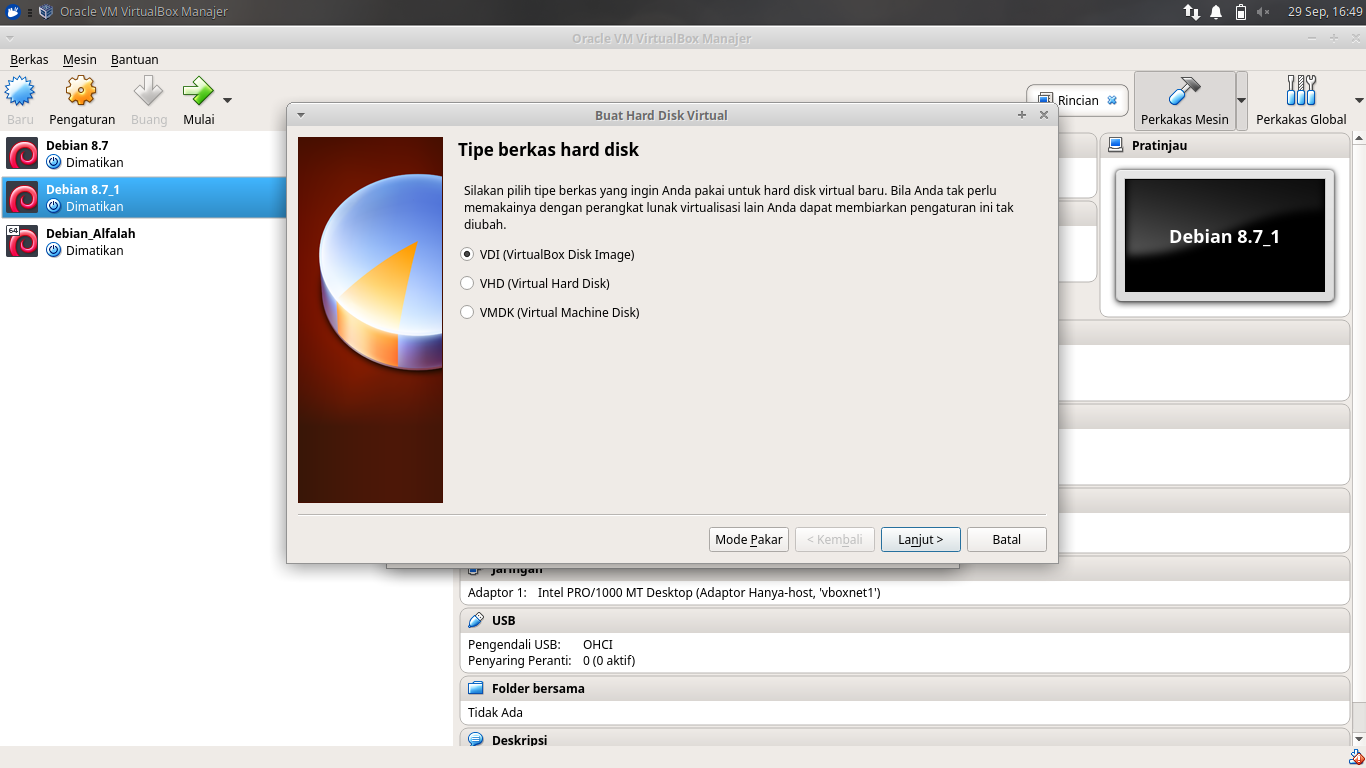Viewport: 1366px width, 768px height.
Task: Click the update warning icon in status corner
Action: coord(1356,757)
